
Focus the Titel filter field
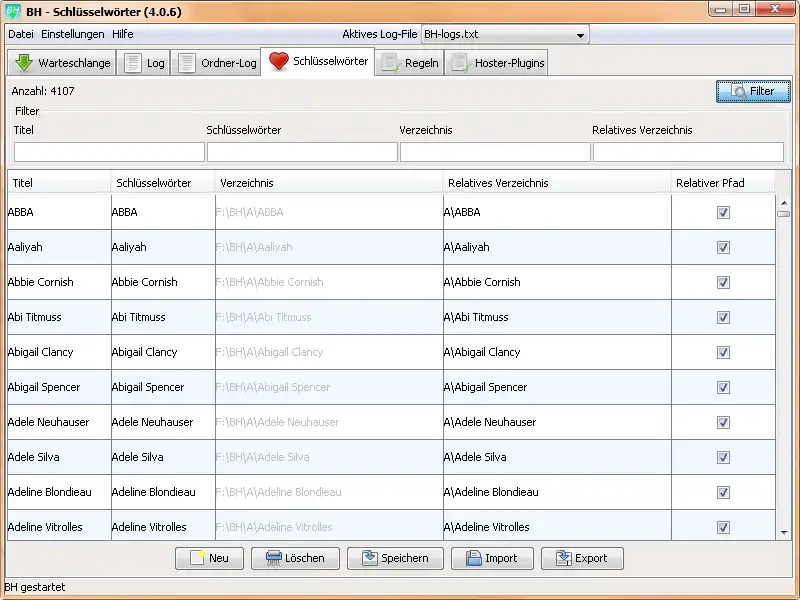pos(109,152)
